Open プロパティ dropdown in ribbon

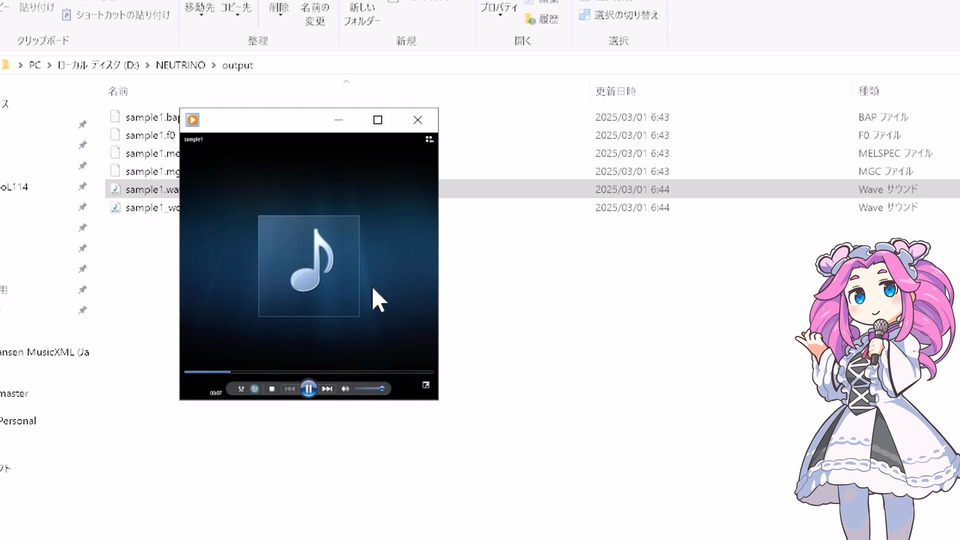pos(498,9)
